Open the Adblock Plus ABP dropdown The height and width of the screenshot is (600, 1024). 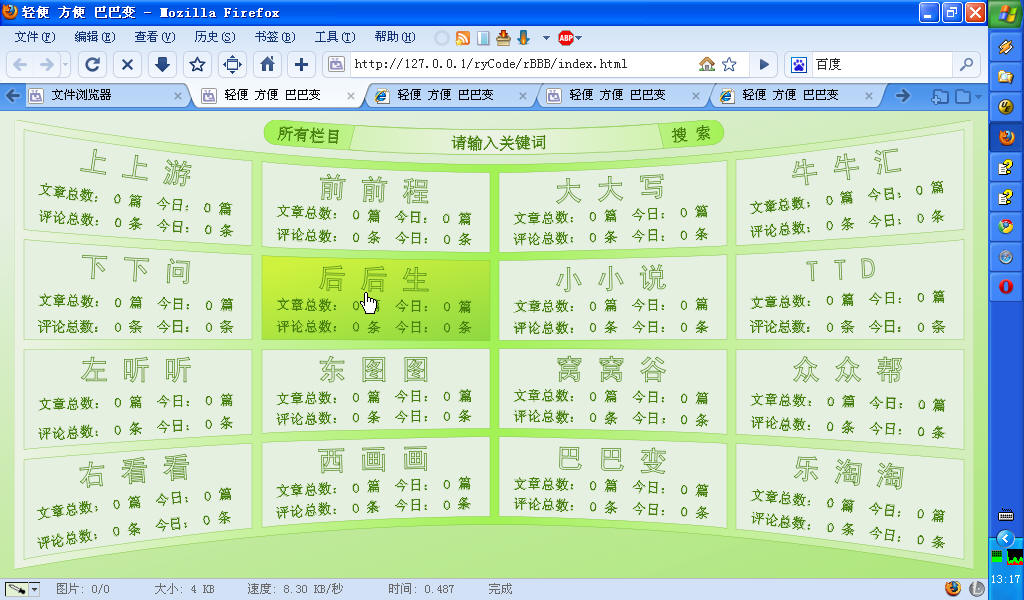coord(570,38)
